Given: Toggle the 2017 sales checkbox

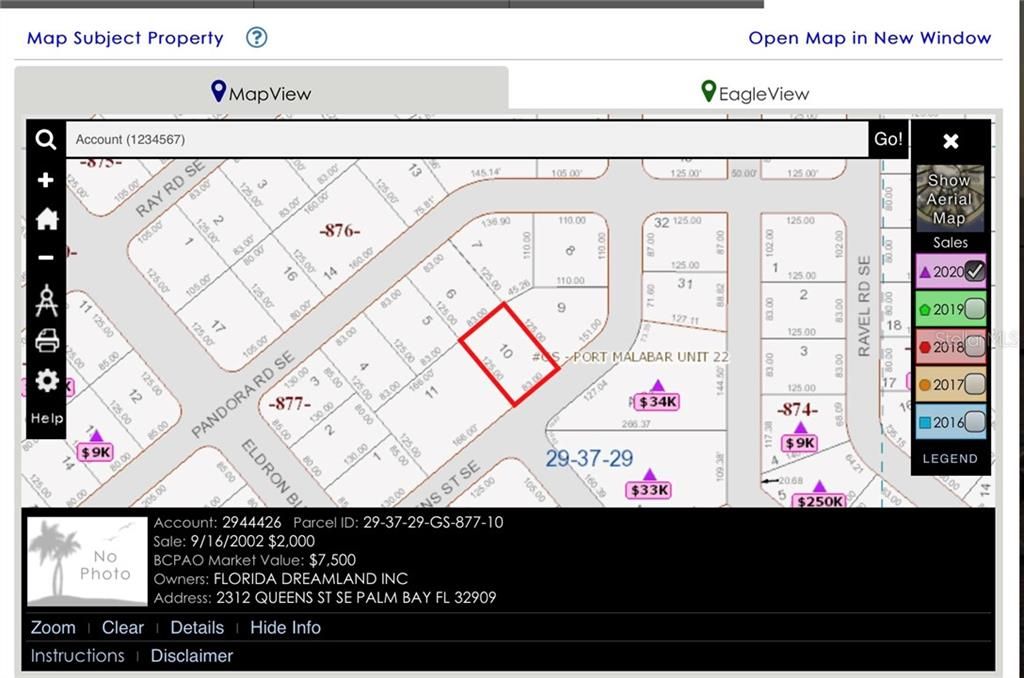Looking at the screenshot, I should point(975,384).
